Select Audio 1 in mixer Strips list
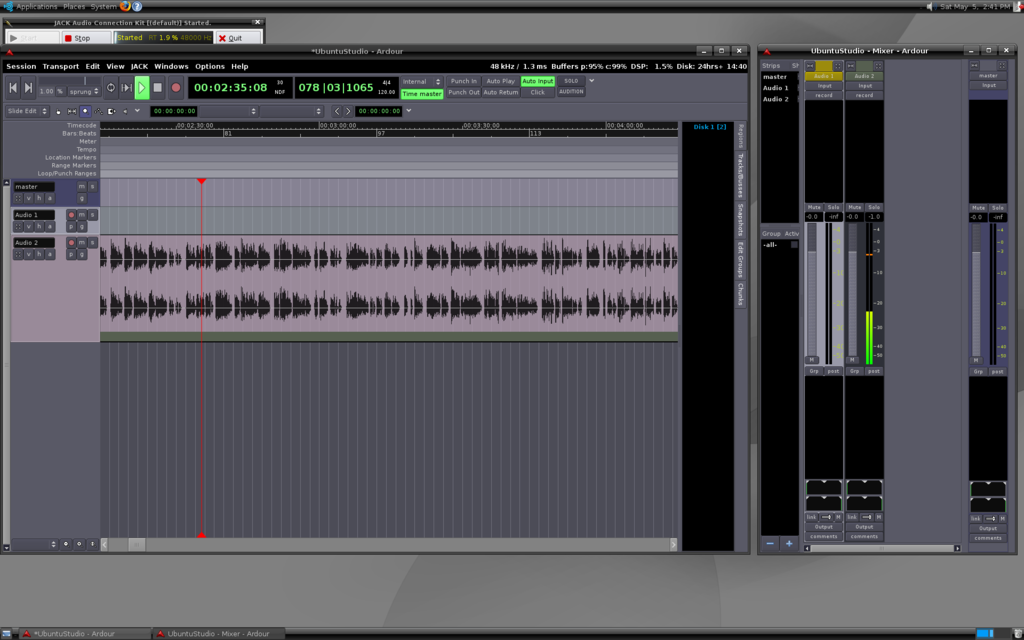Viewport: 1024px width, 640px height. point(776,88)
